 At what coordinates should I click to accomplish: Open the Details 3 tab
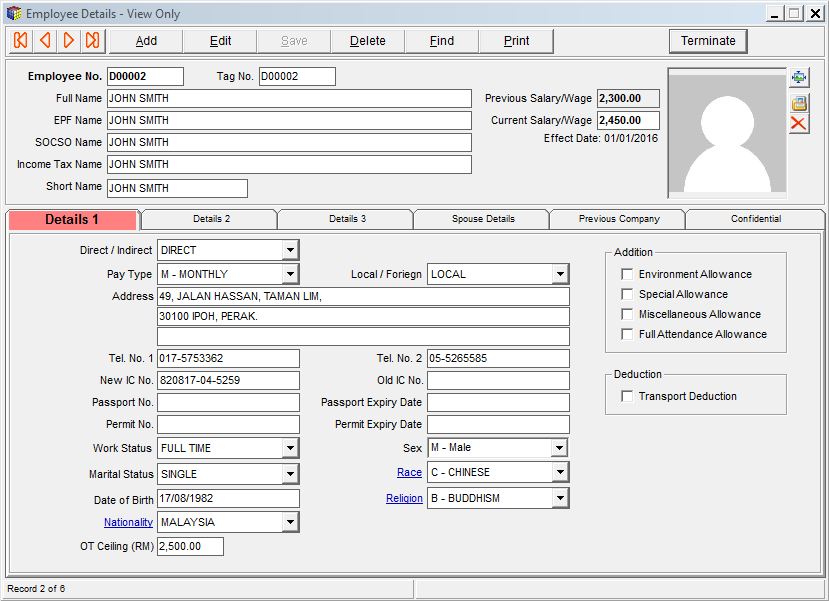pos(347,219)
